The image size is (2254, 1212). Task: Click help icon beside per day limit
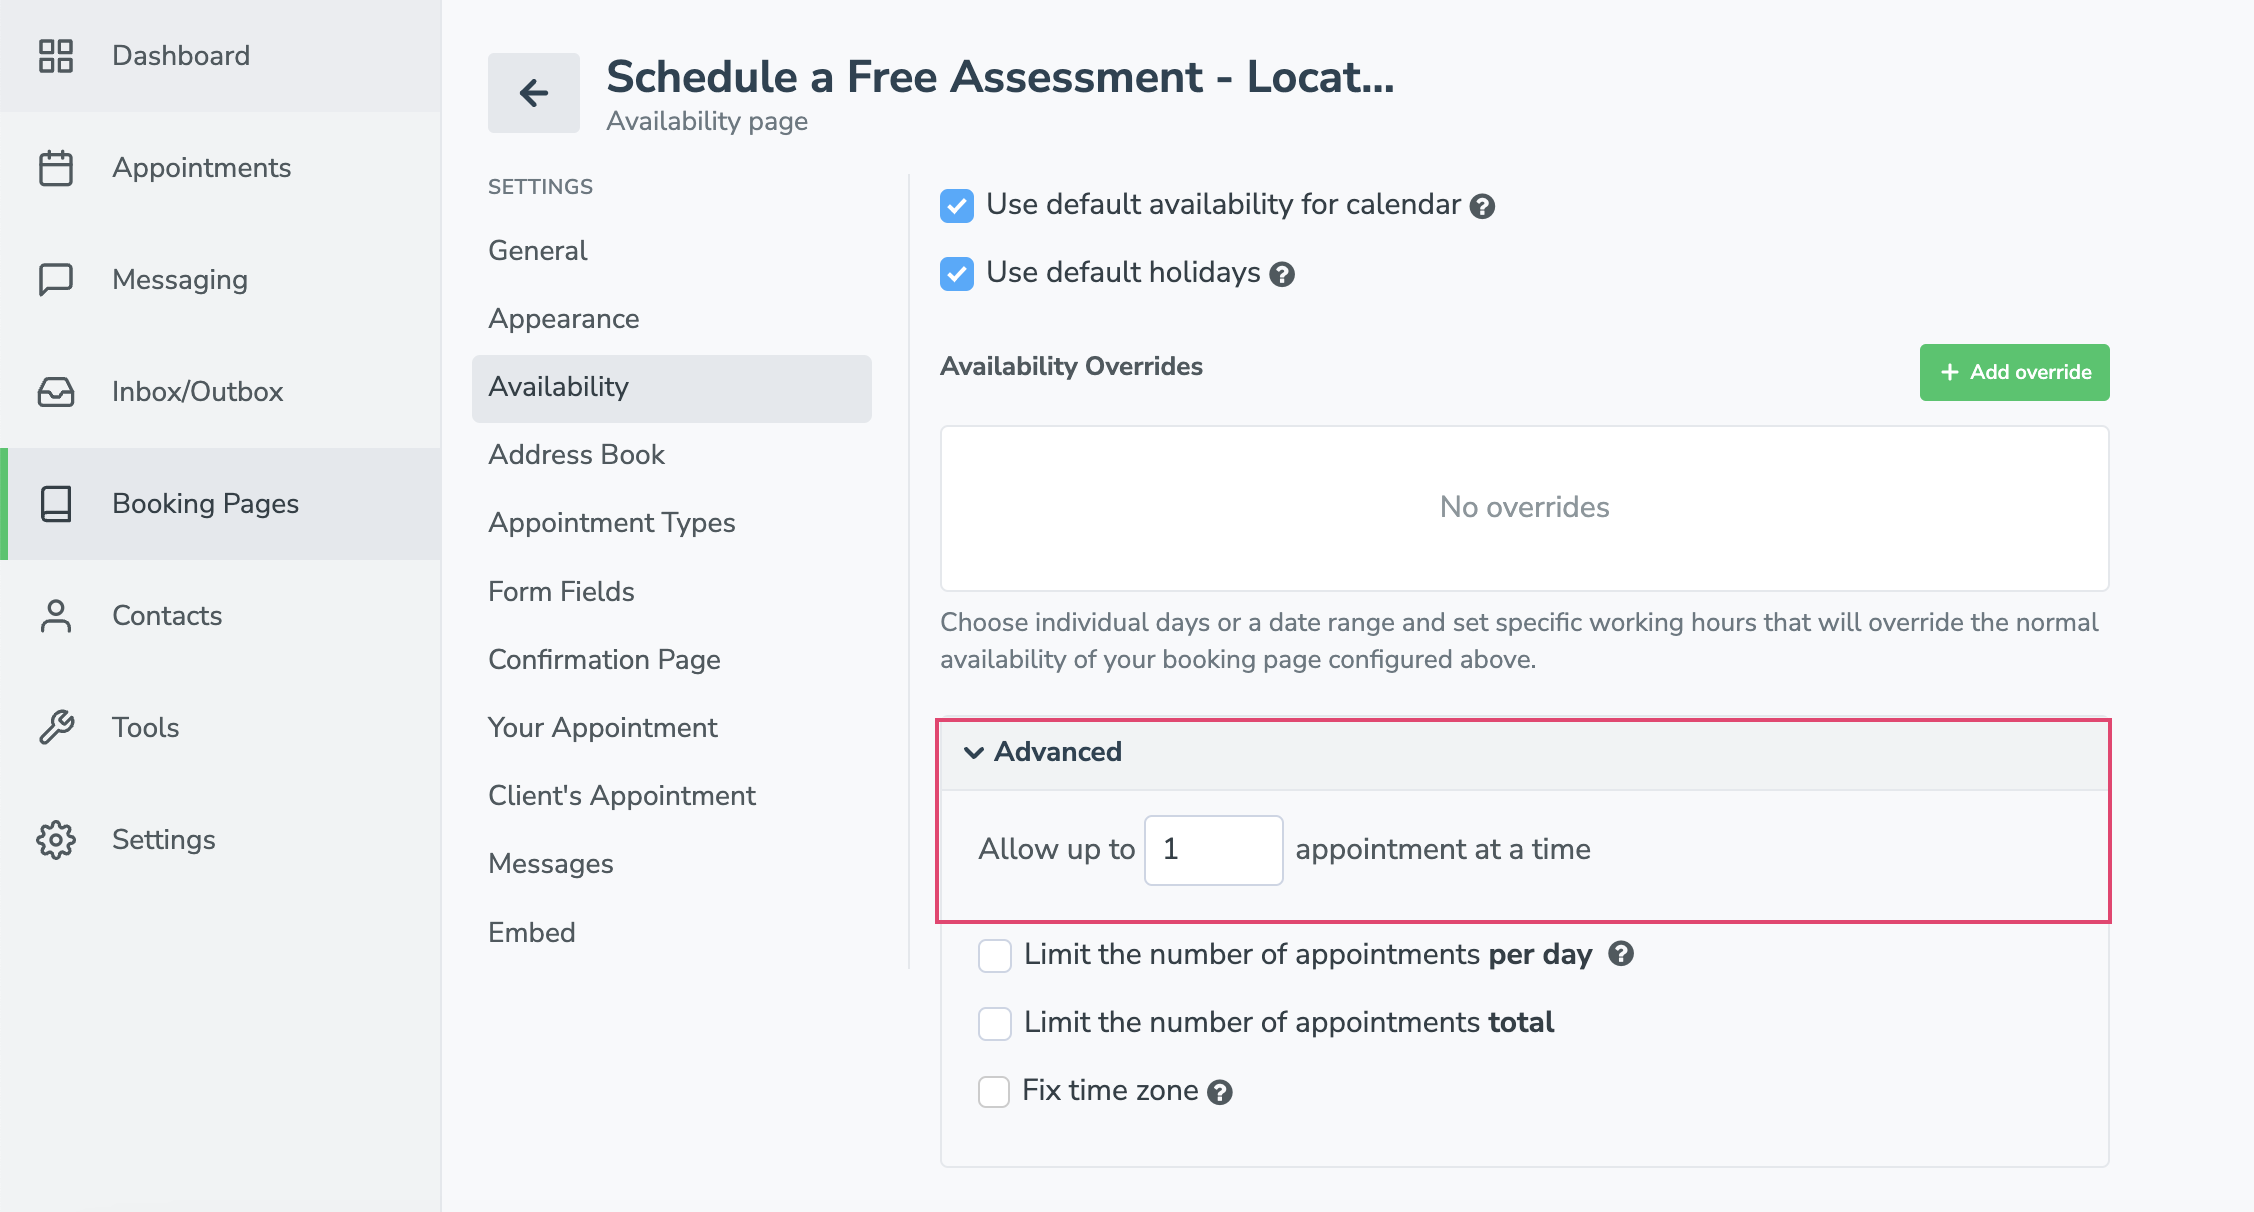[1621, 954]
